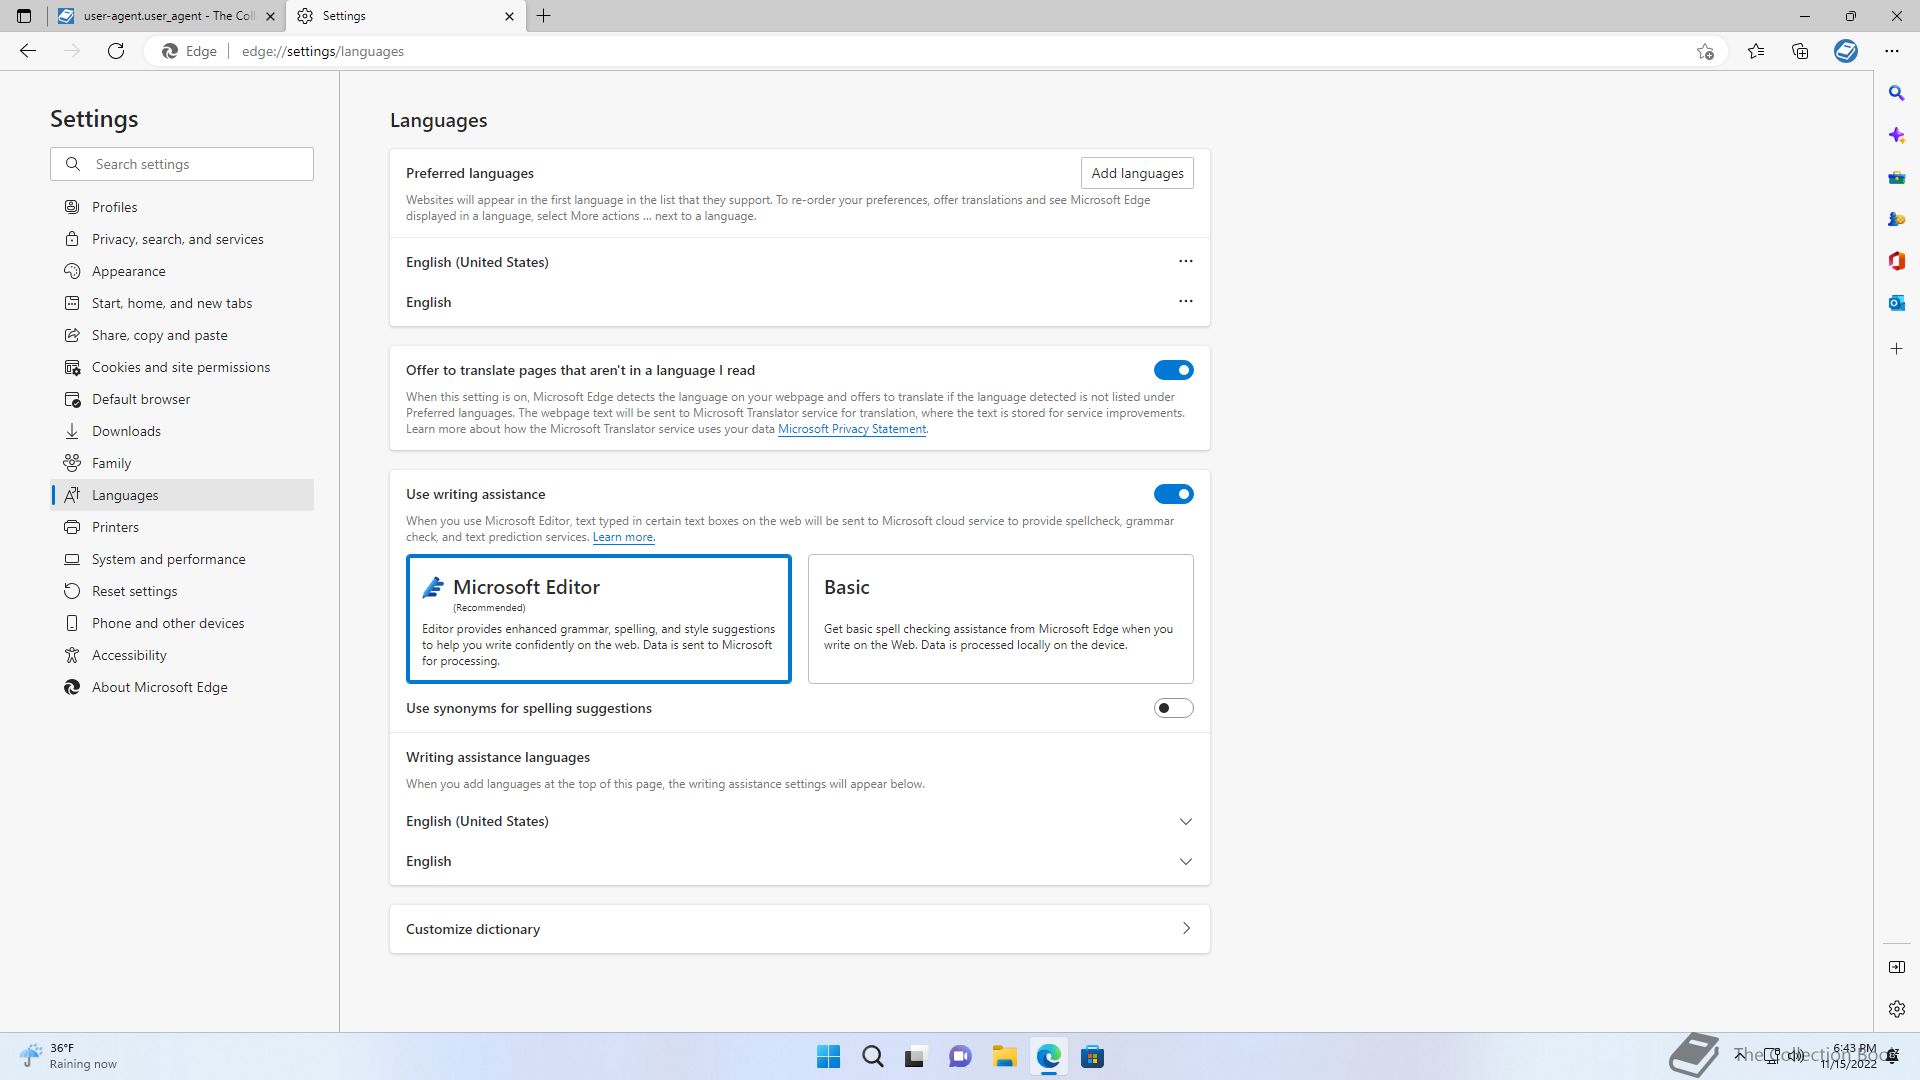
Task: Open tab actions menu icon
Action: [x=24, y=16]
